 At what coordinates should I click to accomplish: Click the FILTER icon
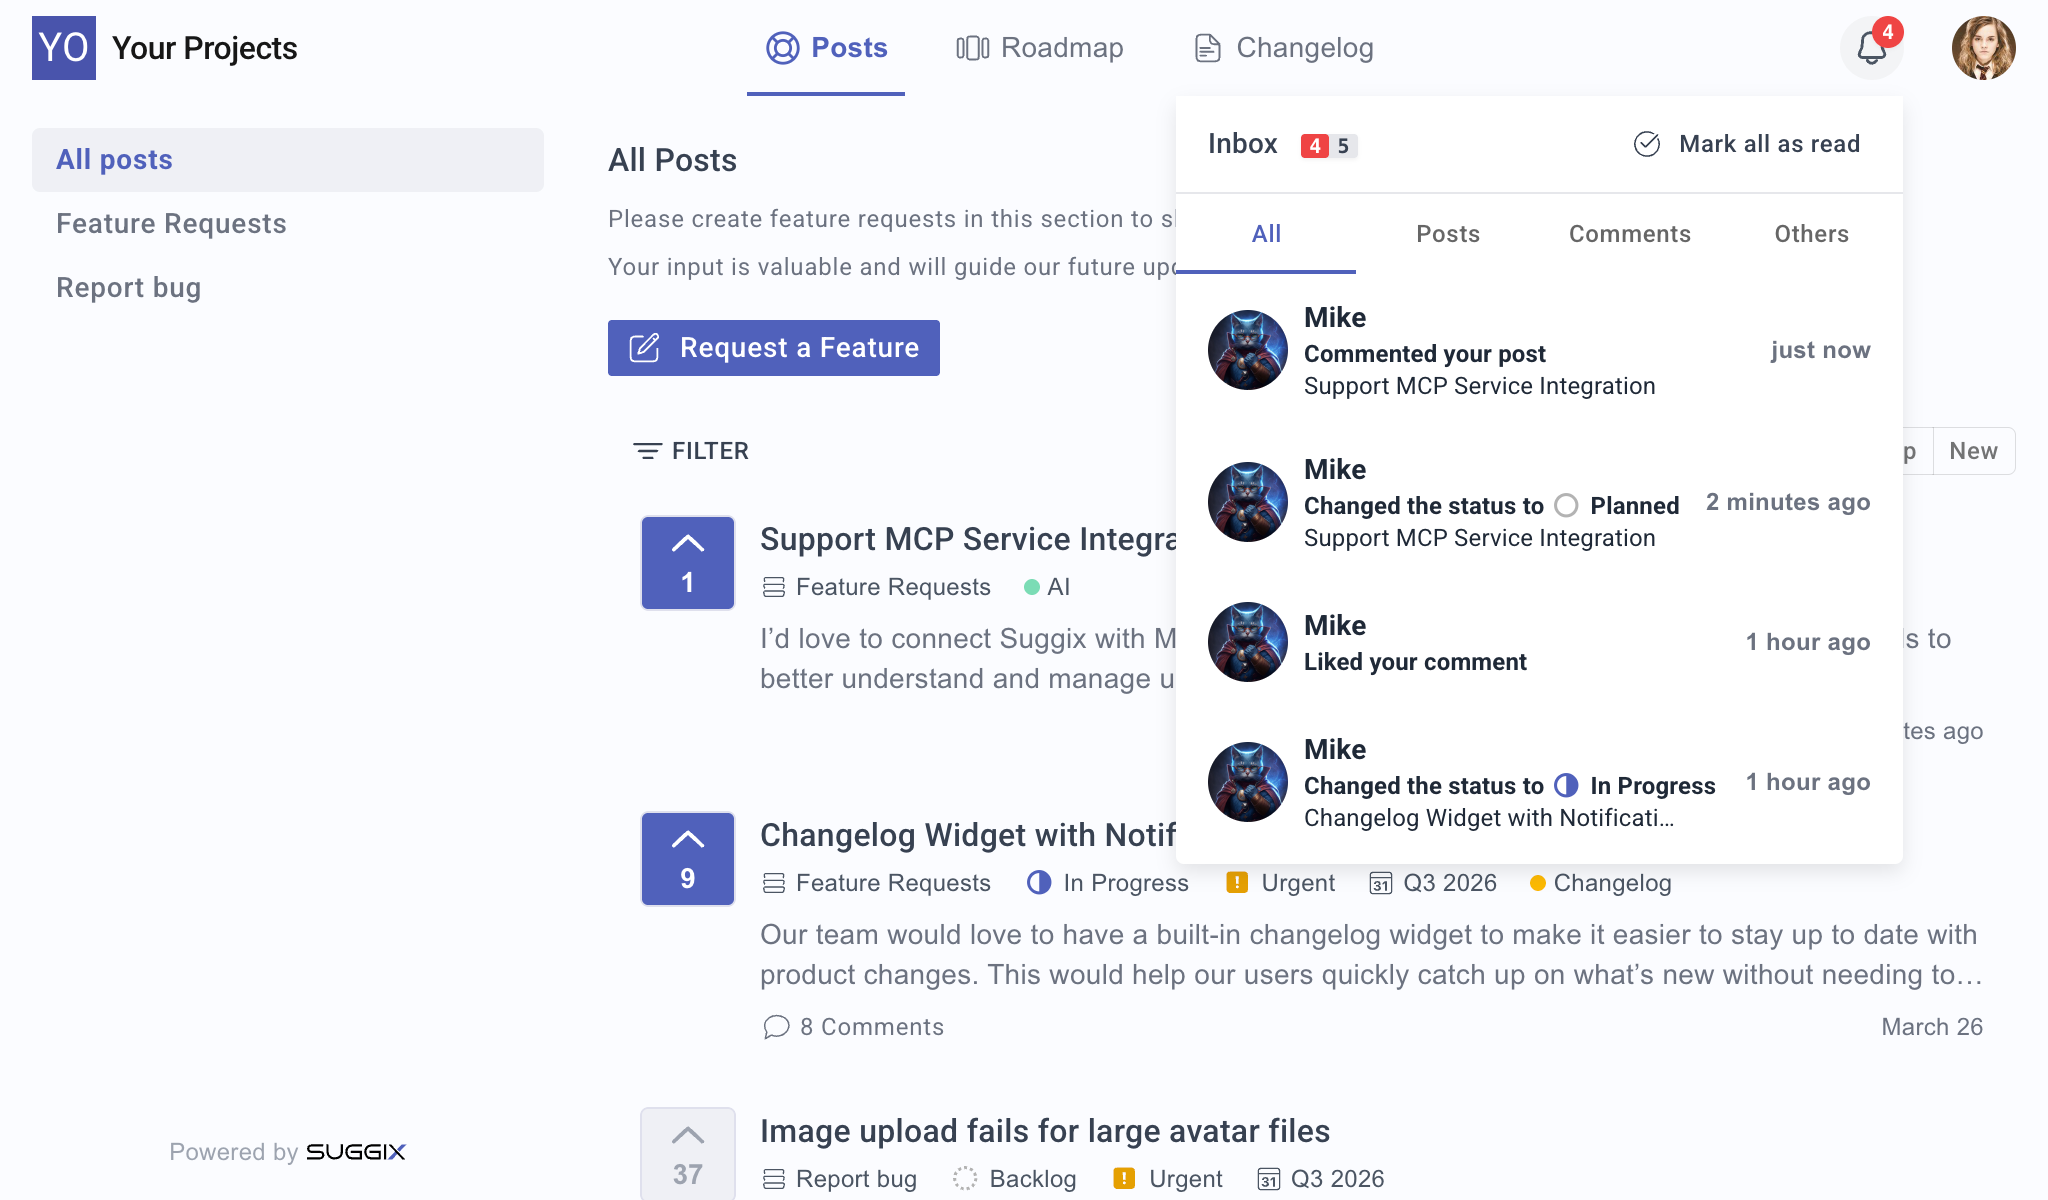(647, 451)
